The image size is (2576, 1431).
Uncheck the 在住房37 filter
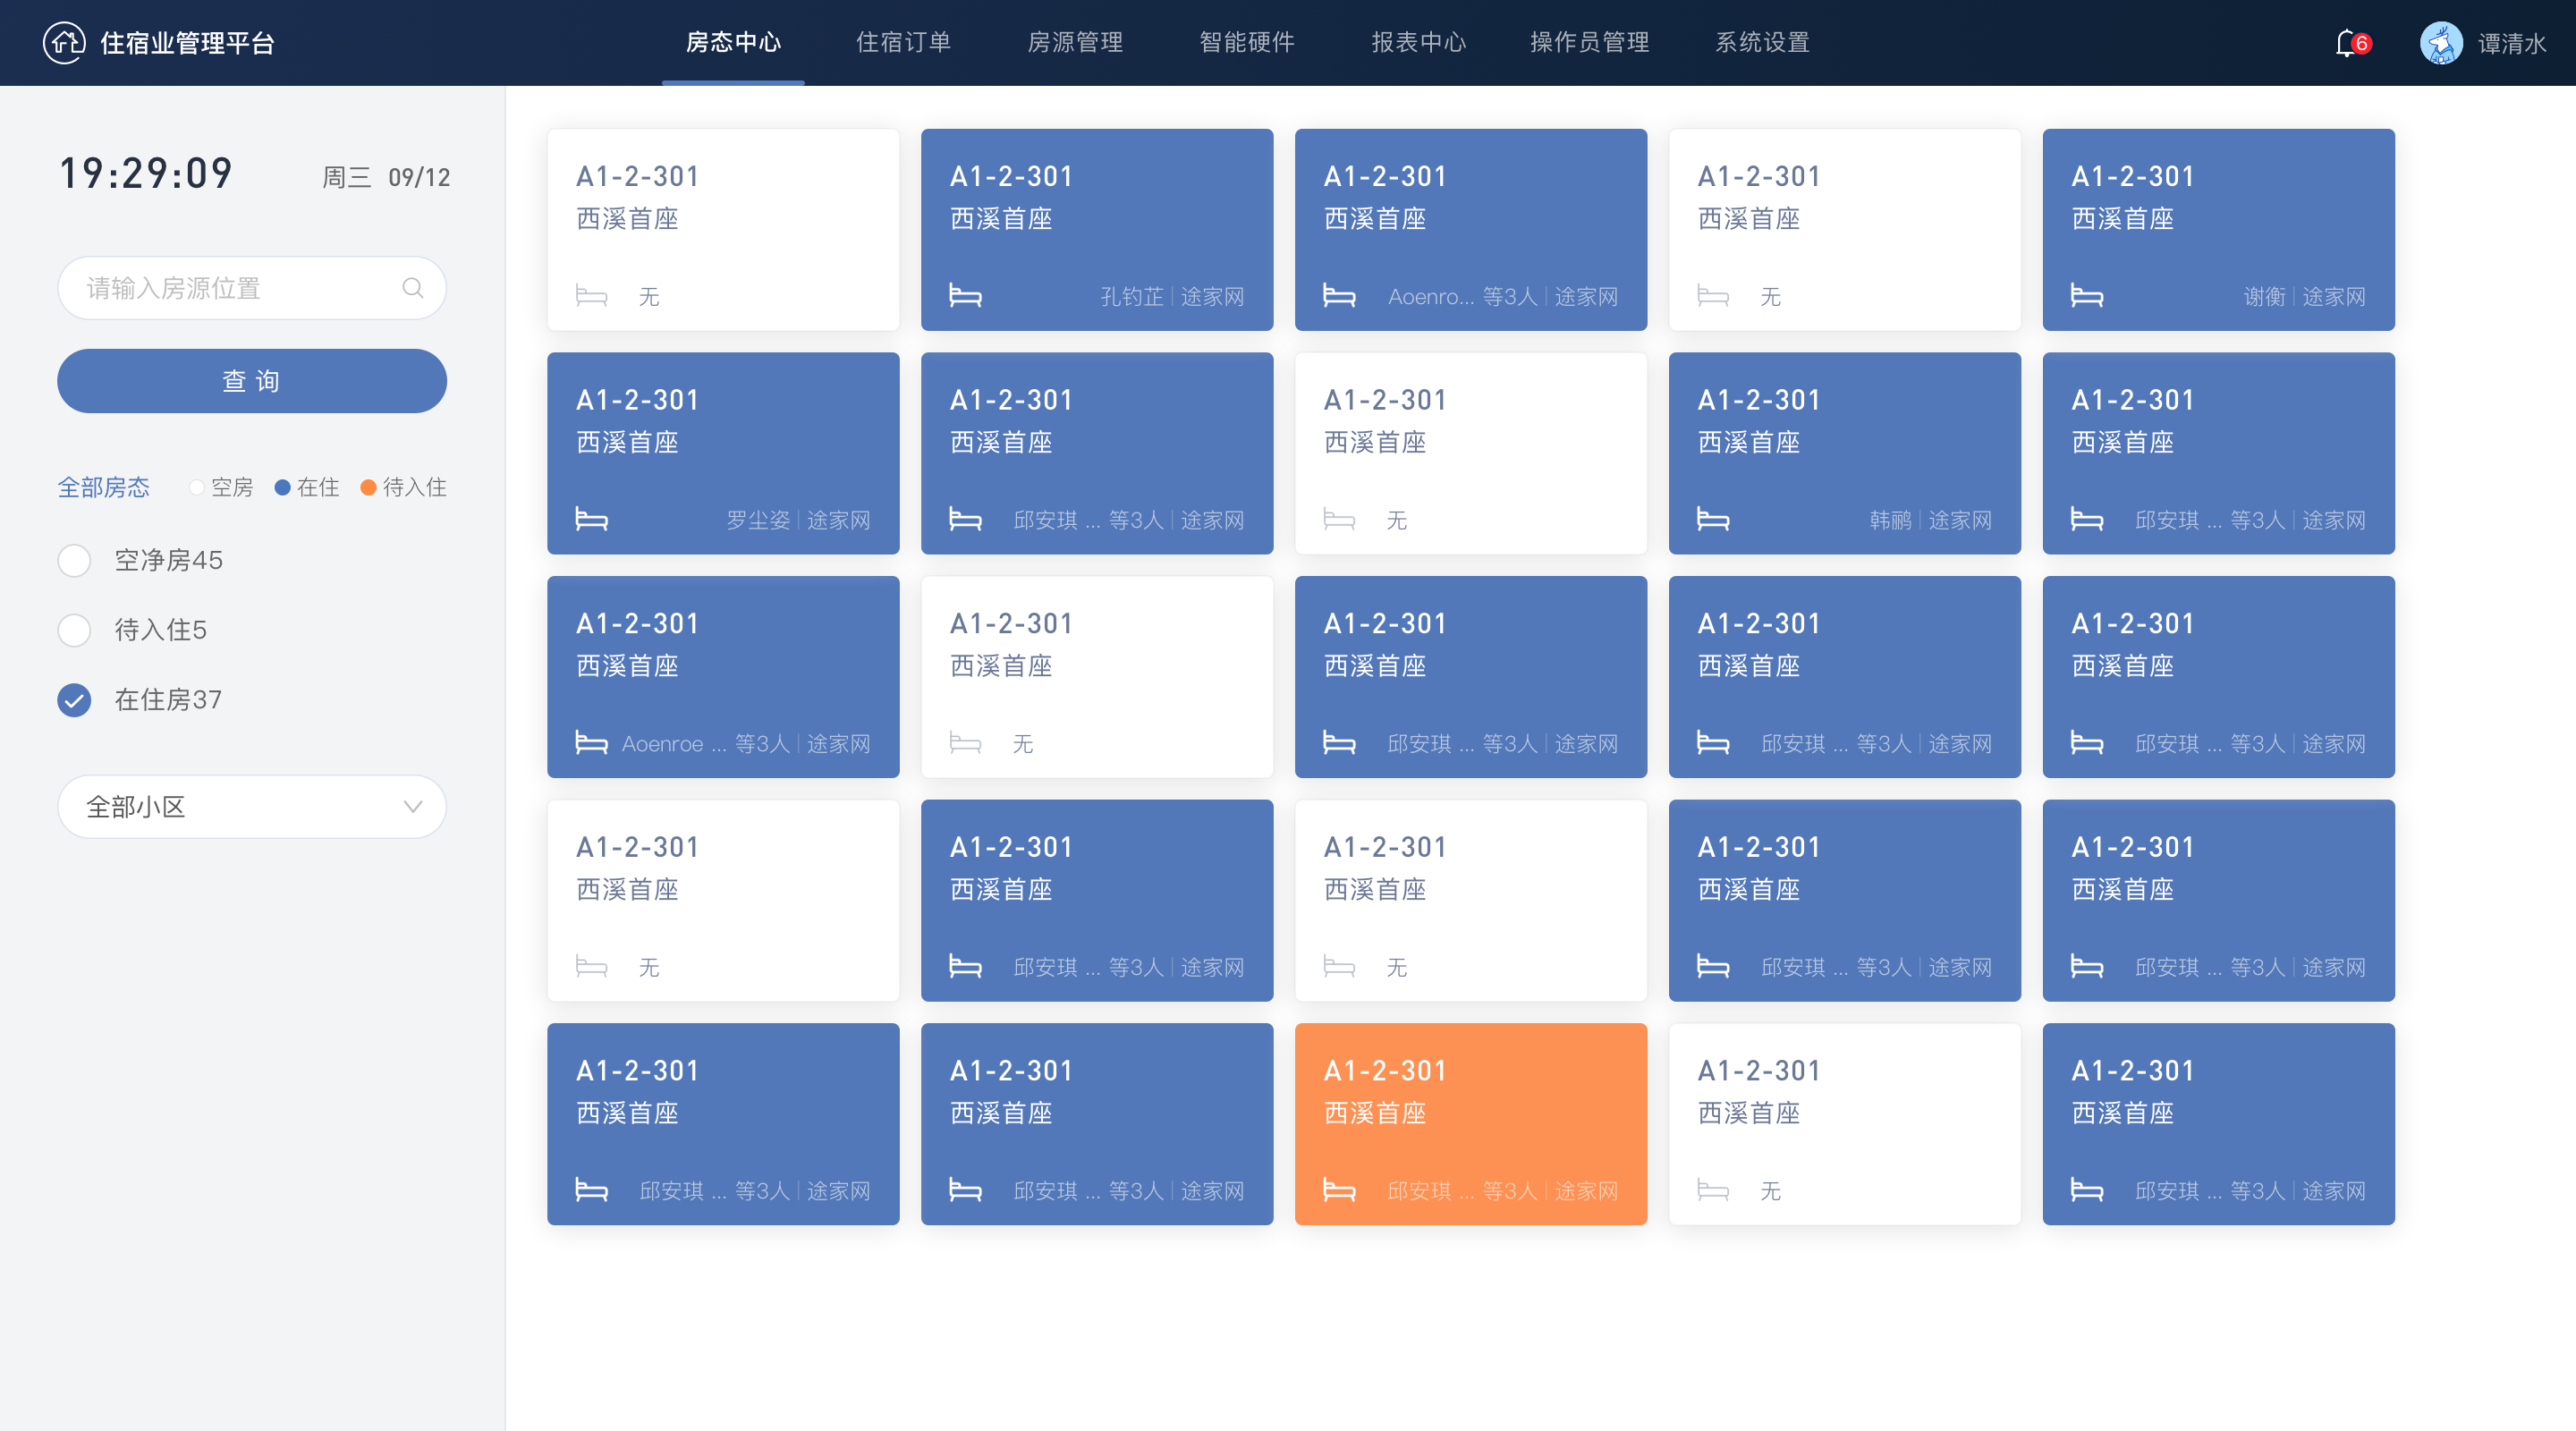point(74,700)
